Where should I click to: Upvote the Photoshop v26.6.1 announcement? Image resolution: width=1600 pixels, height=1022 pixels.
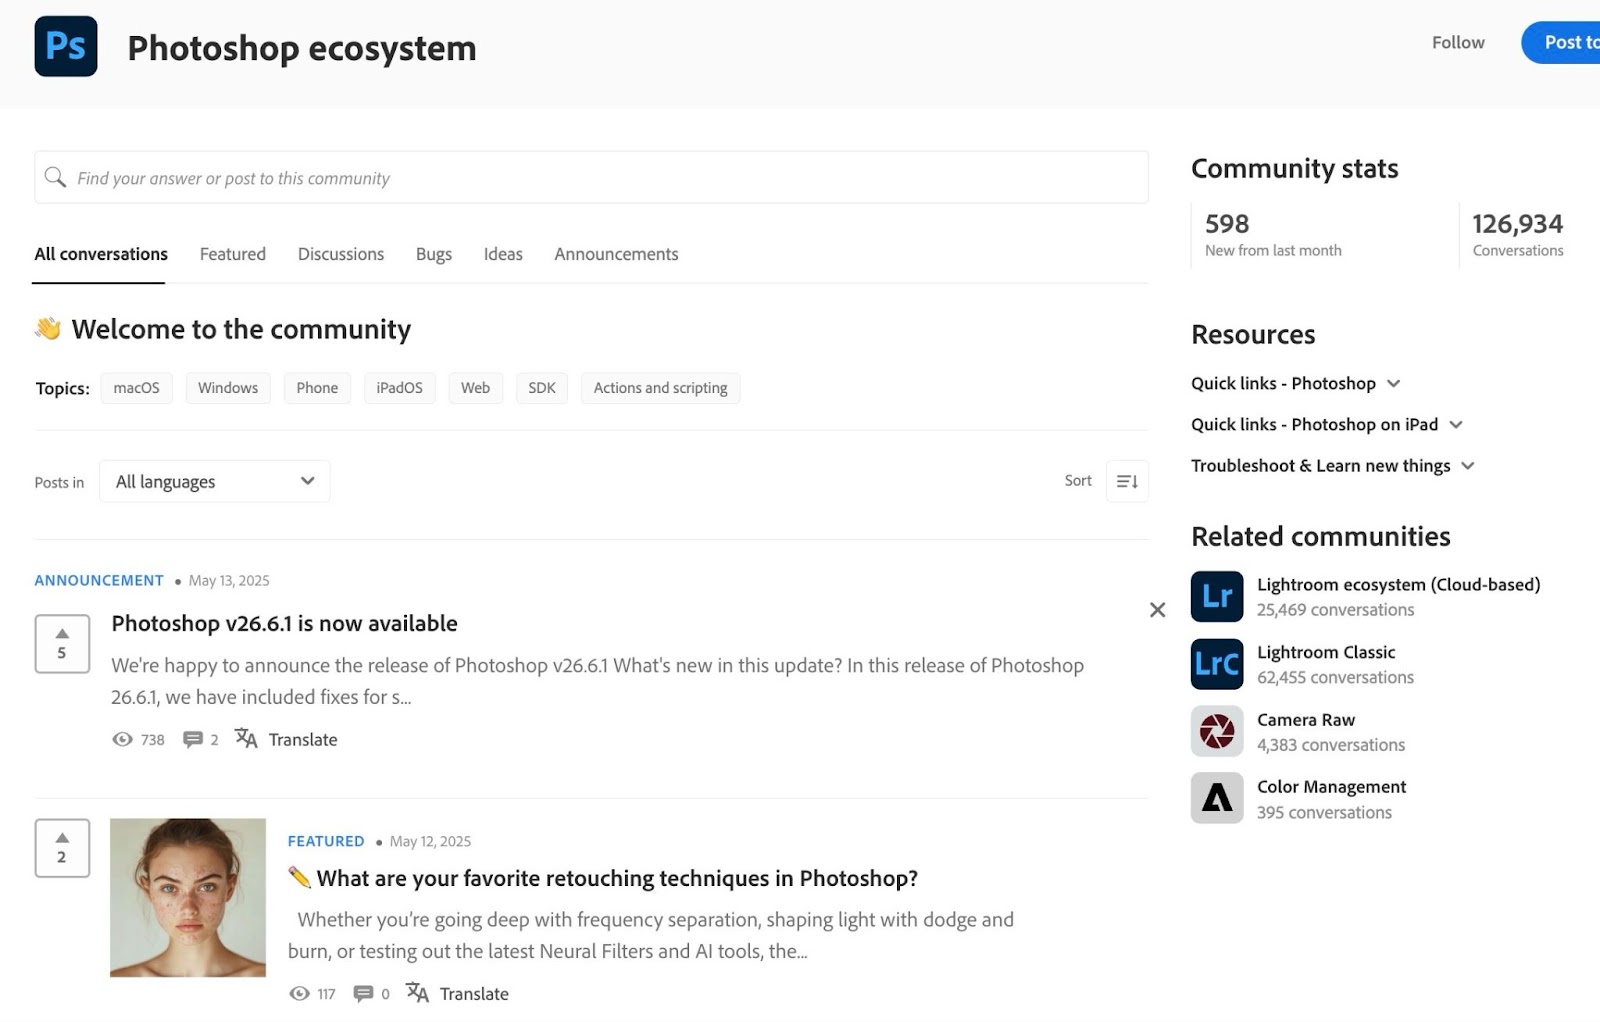pyautogui.click(x=62, y=643)
